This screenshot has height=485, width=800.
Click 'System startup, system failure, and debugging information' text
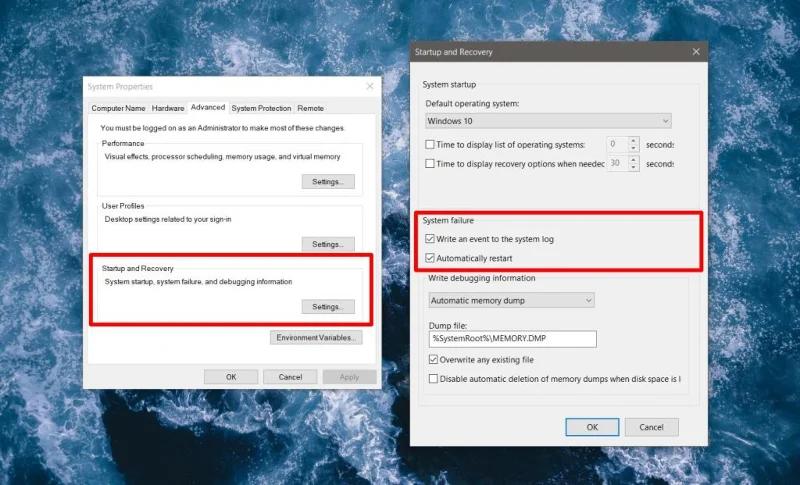(x=198, y=282)
